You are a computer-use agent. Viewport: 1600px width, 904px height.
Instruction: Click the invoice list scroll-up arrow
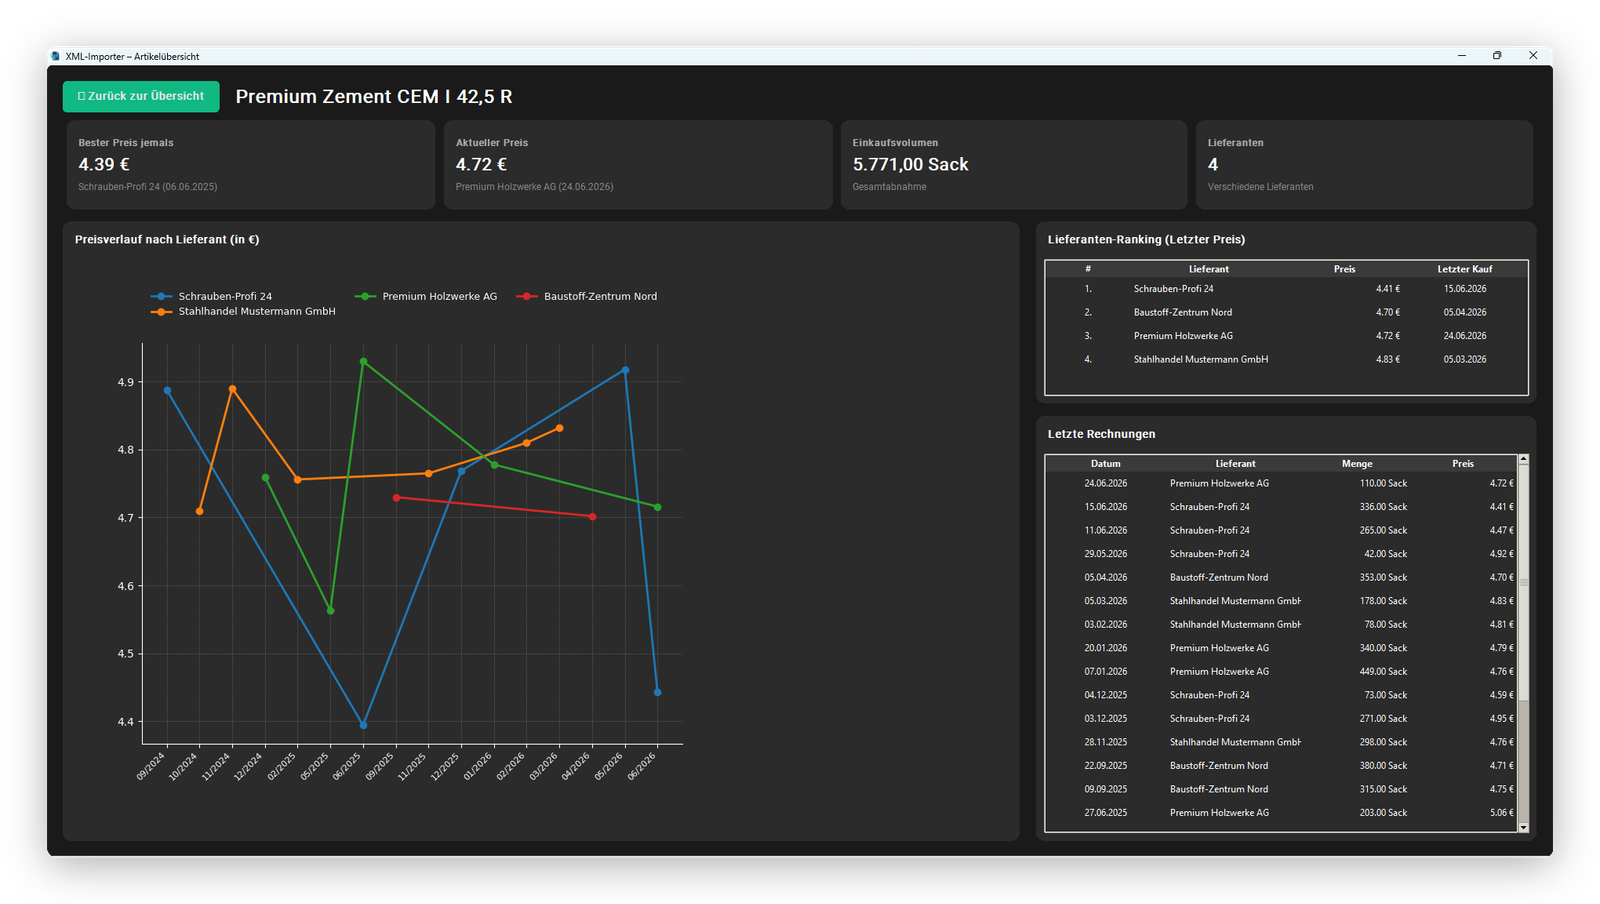pyautogui.click(x=1523, y=460)
